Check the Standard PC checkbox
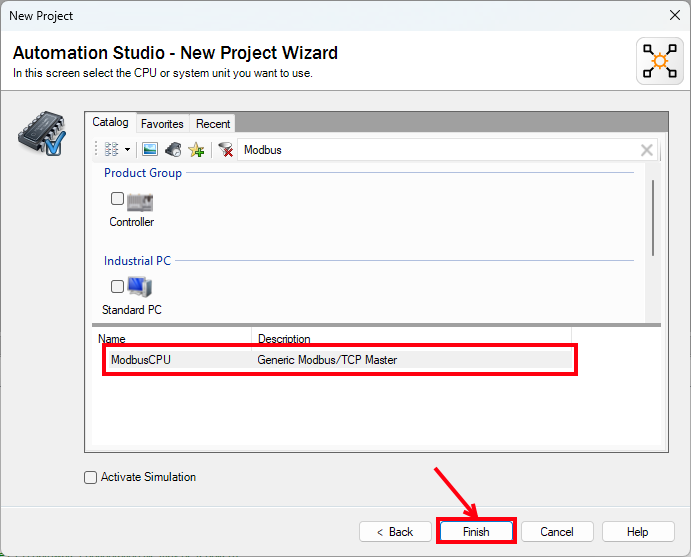The width and height of the screenshot is (691, 557). pos(118,287)
